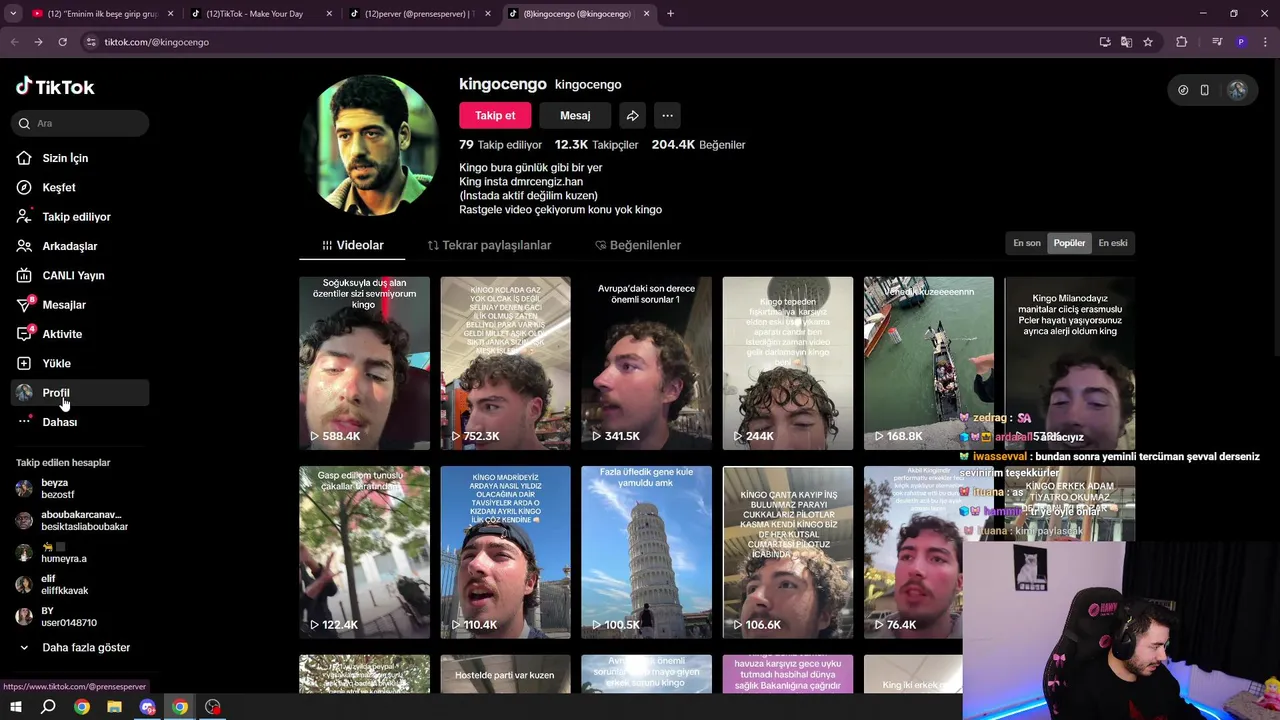This screenshot has height=720, width=1280.
Task: Click the Ara search field
Action: point(80,123)
